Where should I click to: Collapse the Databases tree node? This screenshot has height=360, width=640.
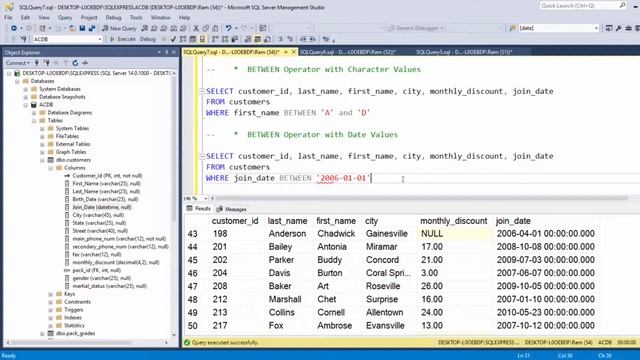pyautogui.click(x=18, y=81)
